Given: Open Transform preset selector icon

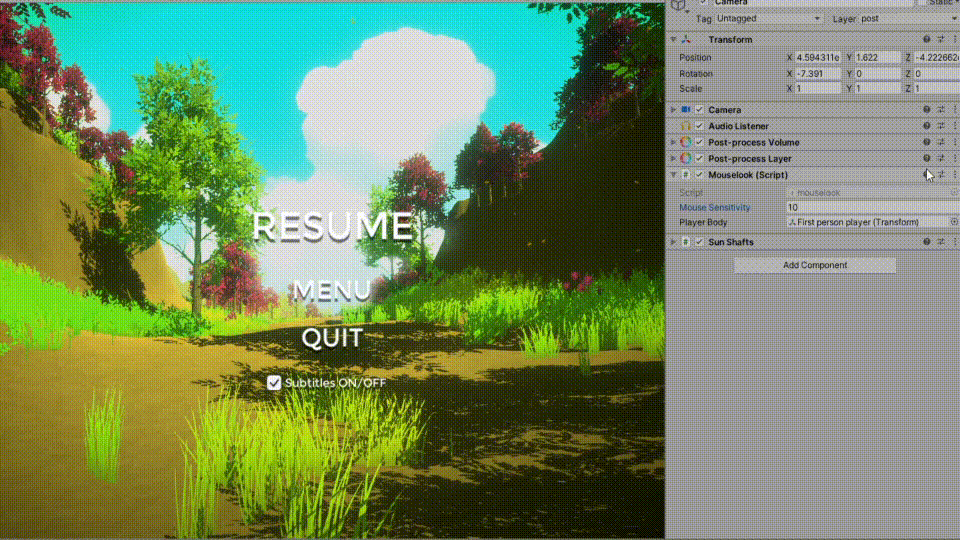Looking at the screenshot, I should [941, 39].
